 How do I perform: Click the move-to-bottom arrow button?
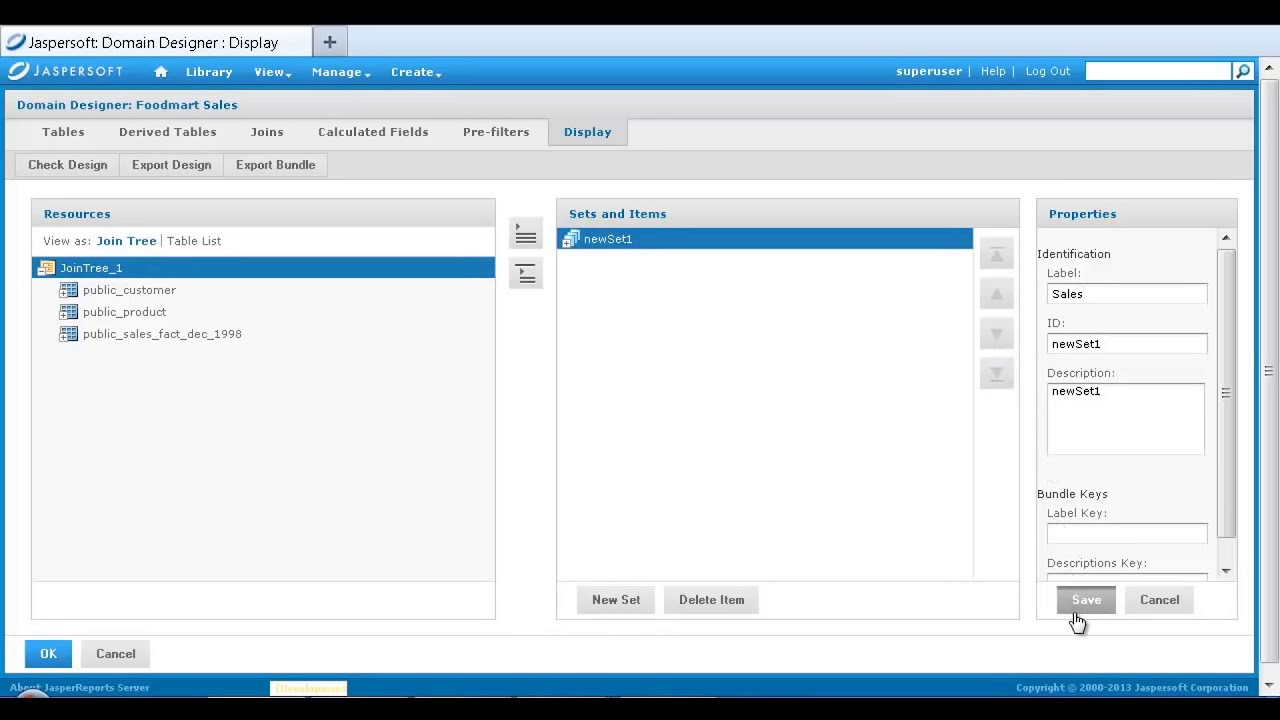[997, 374]
